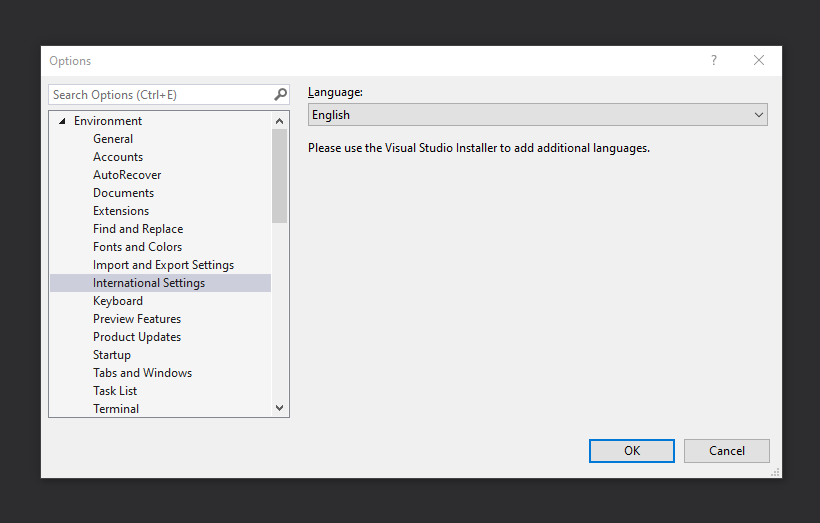Go to Fonts and Colors settings
The image size is (820, 523).
point(138,247)
